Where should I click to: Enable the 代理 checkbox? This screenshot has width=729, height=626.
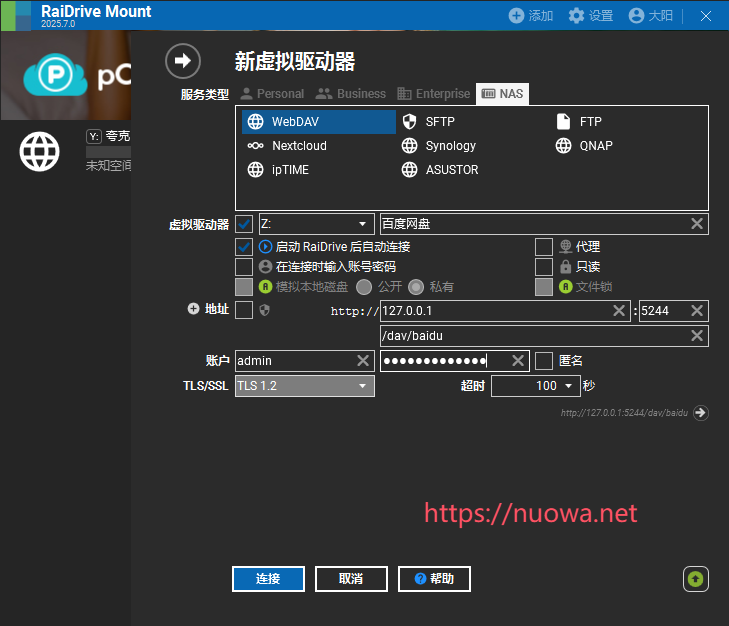(x=544, y=247)
